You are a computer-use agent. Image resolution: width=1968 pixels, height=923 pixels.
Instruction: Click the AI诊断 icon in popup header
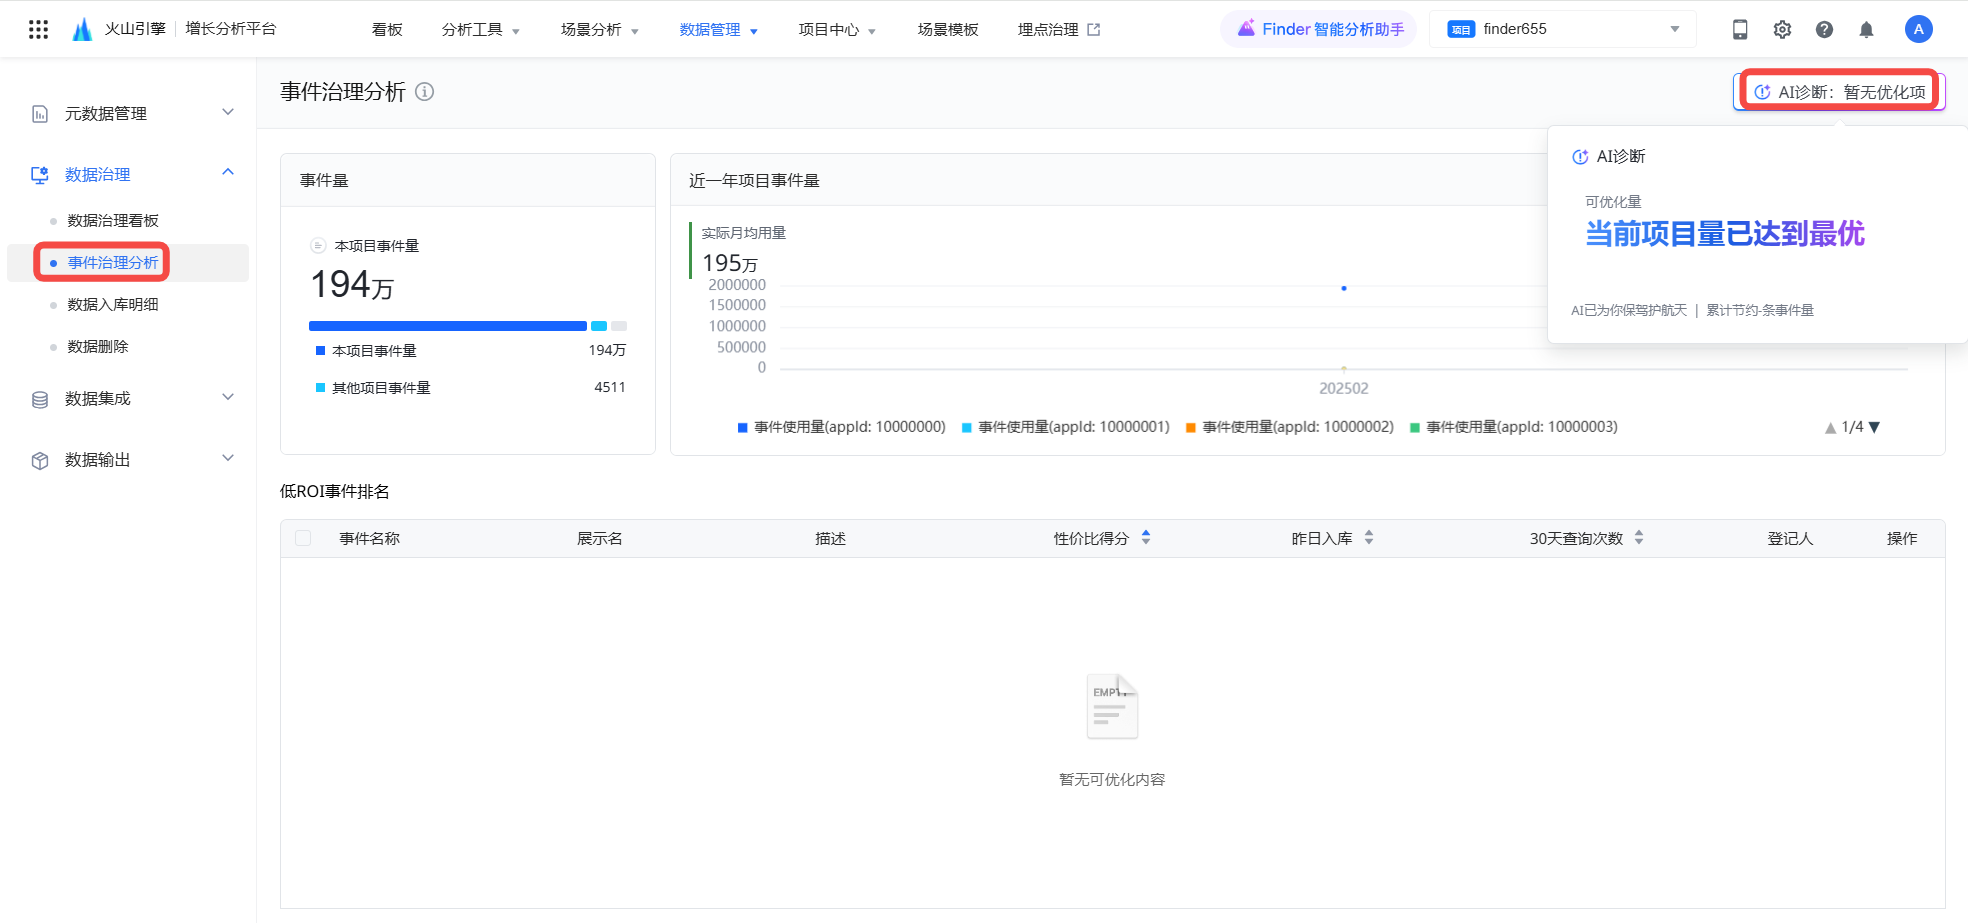tap(1580, 157)
